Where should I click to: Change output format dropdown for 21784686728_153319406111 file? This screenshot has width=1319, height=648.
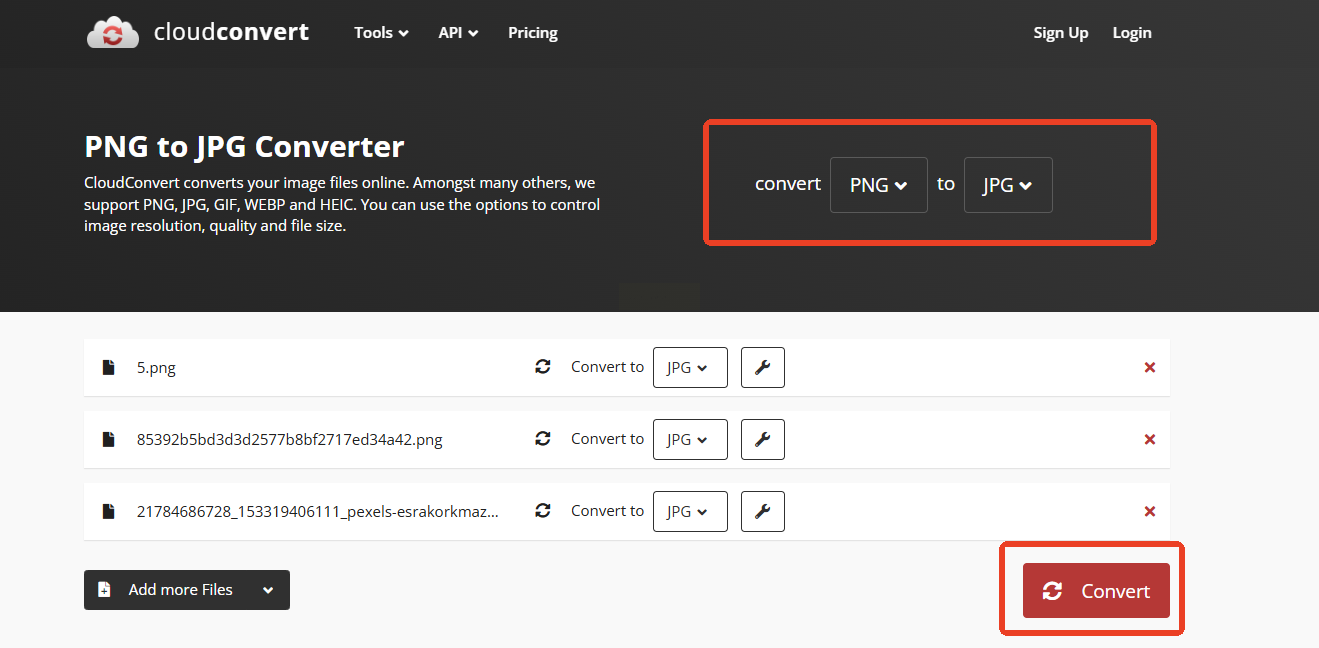coord(690,511)
